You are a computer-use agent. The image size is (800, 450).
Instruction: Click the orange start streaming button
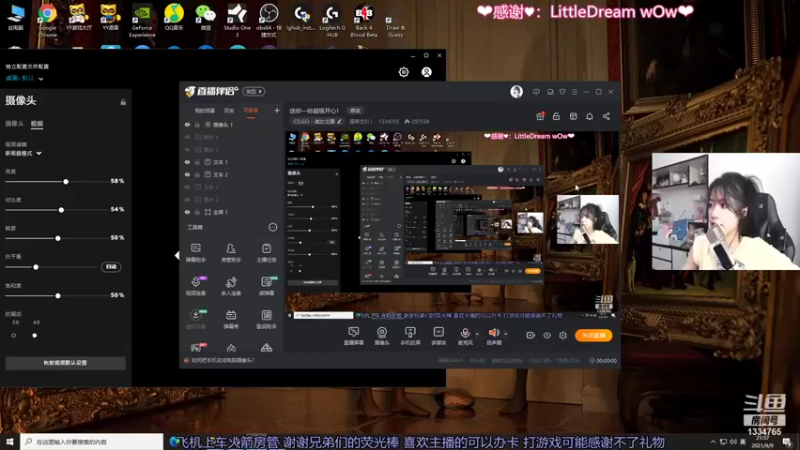[x=593, y=335]
